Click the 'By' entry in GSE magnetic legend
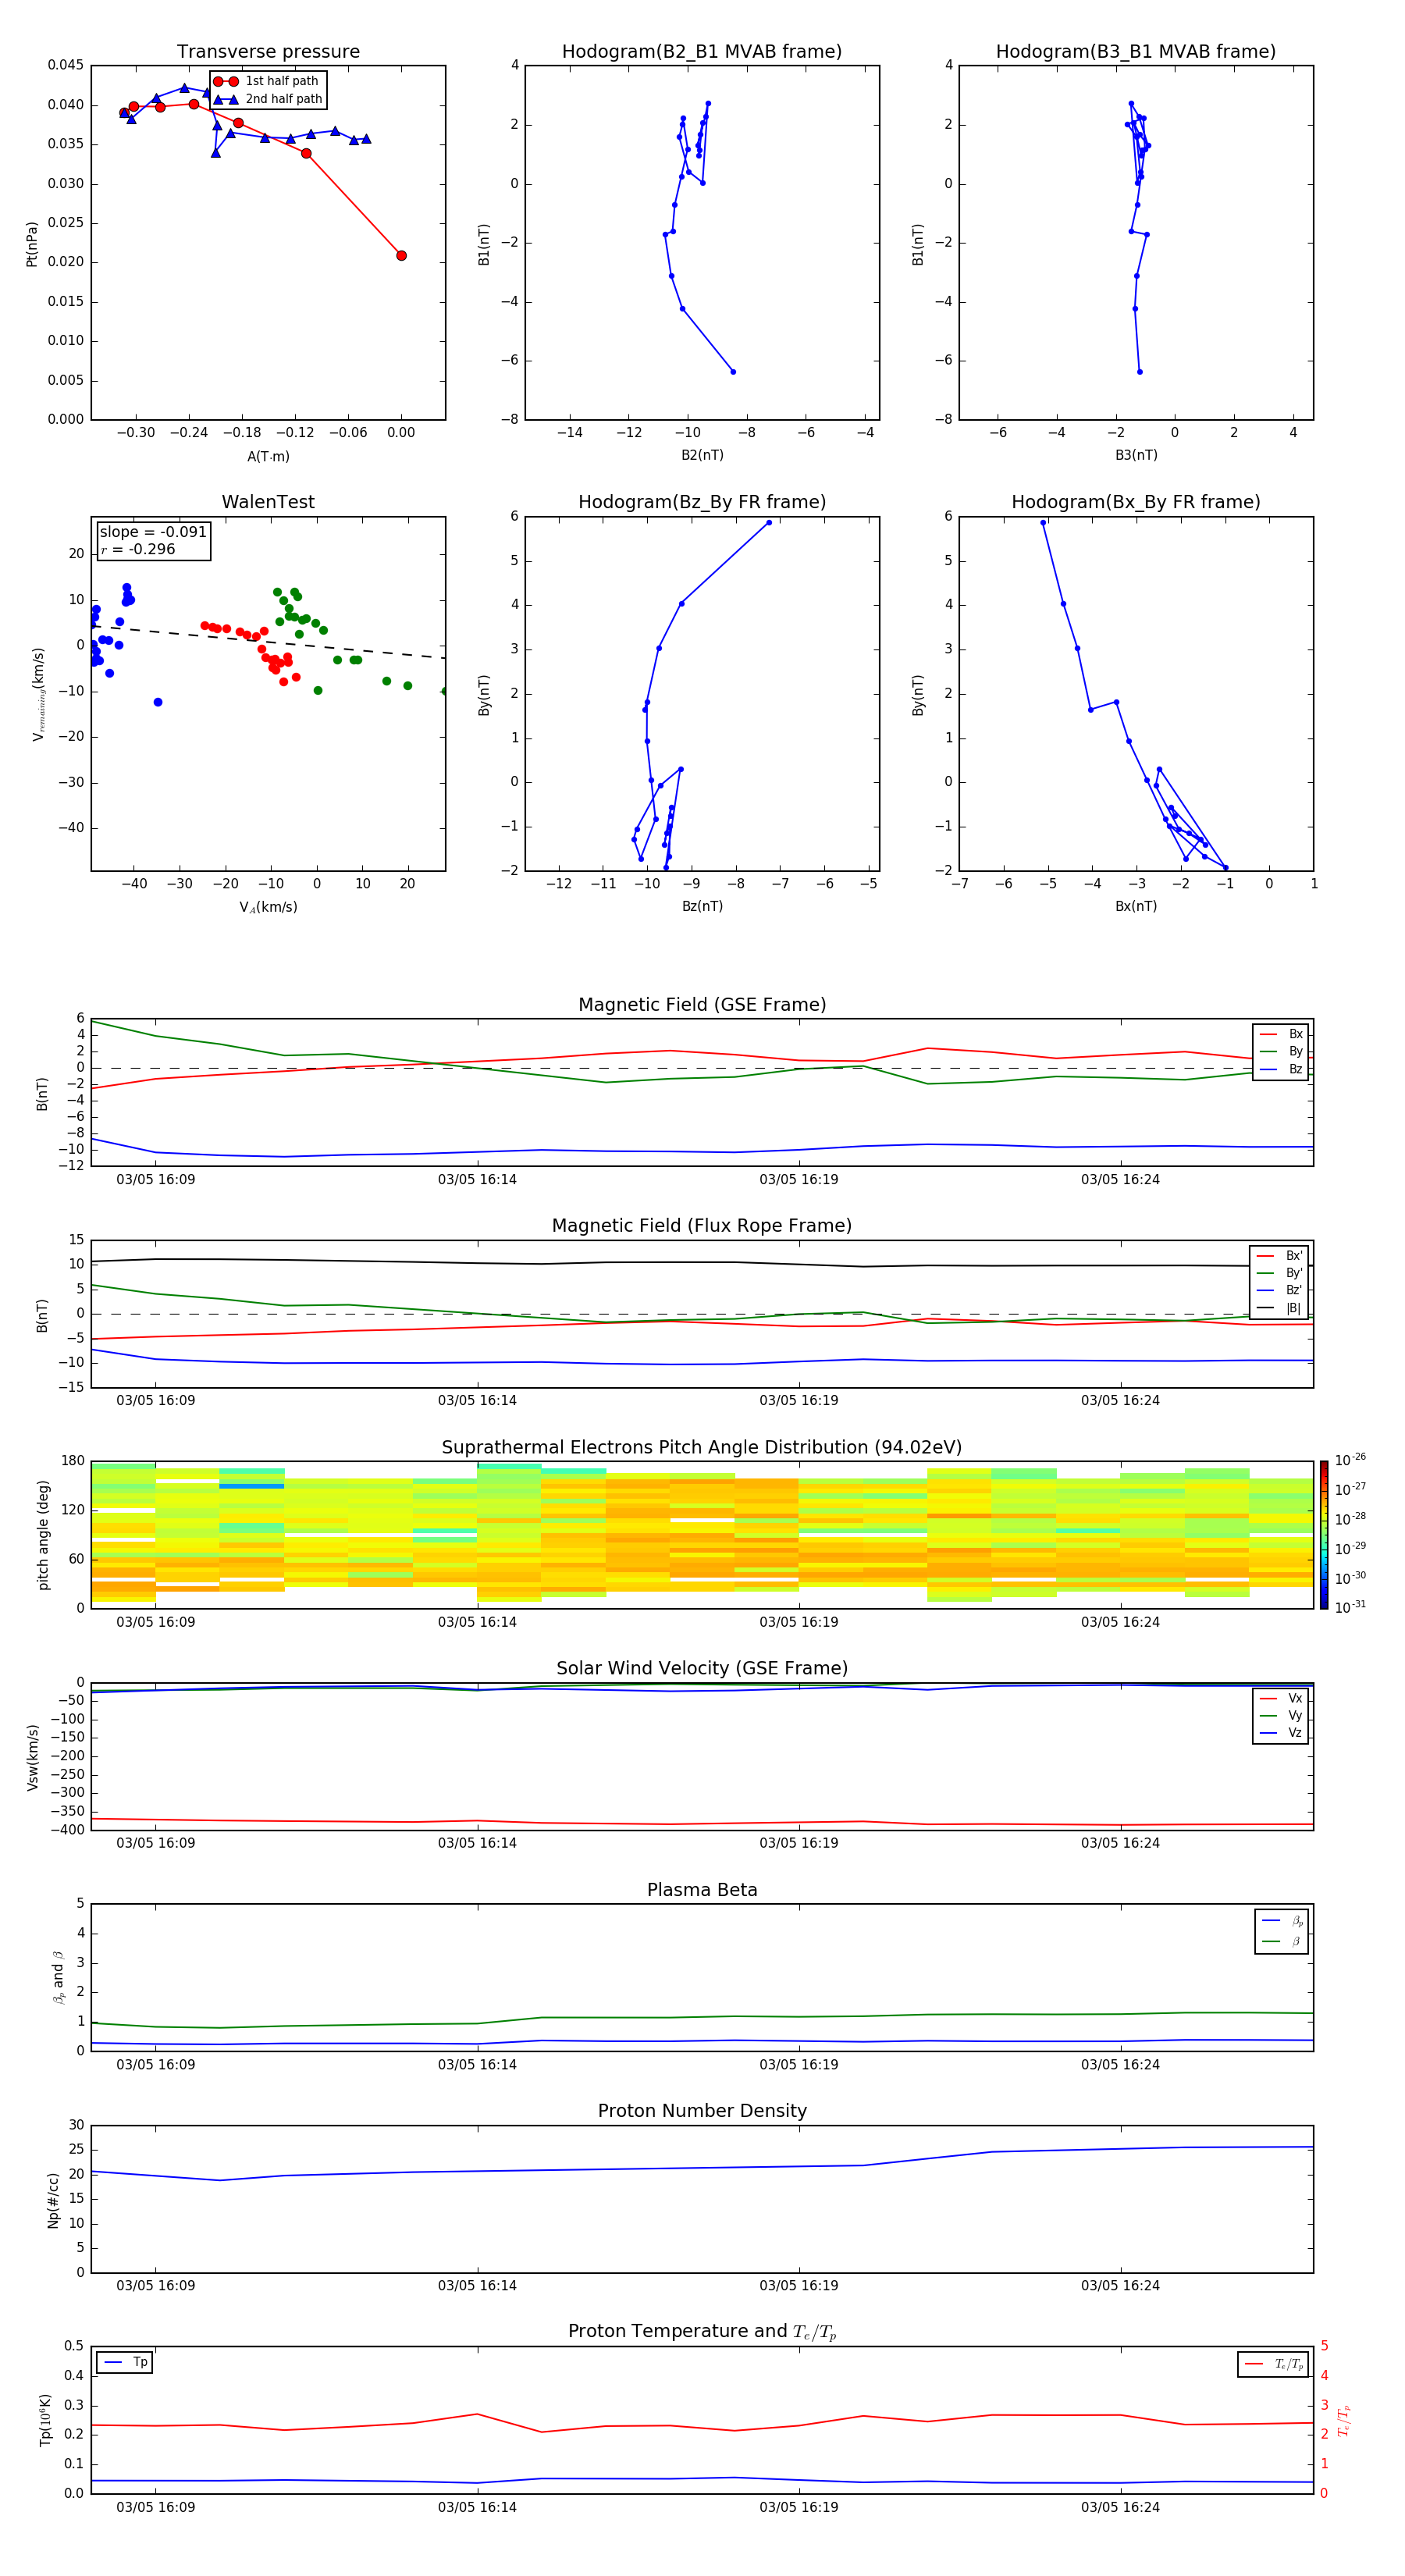This screenshot has width=1405, height=2576. tap(1281, 1052)
